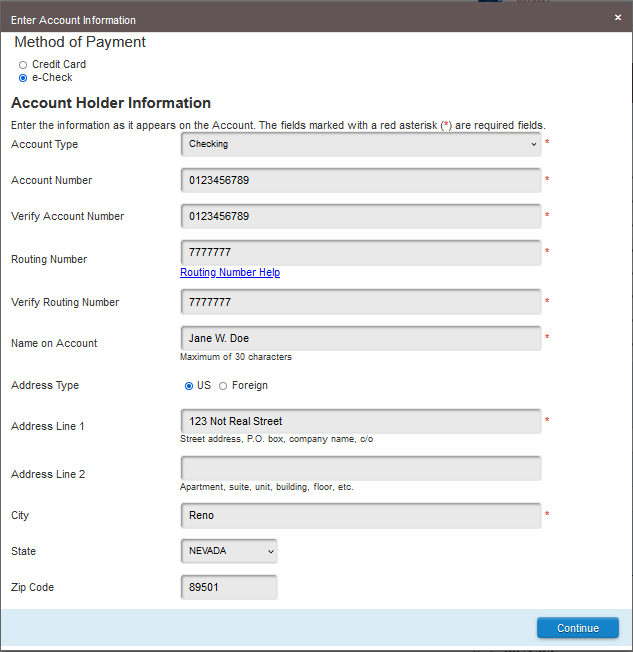Click the Continue button
633x652 pixels.
click(578, 627)
